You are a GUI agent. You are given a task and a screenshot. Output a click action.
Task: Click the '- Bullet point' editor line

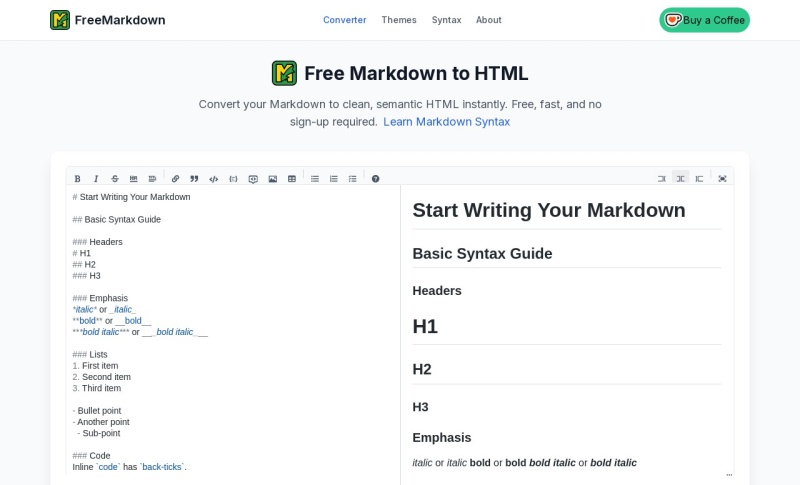97,410
